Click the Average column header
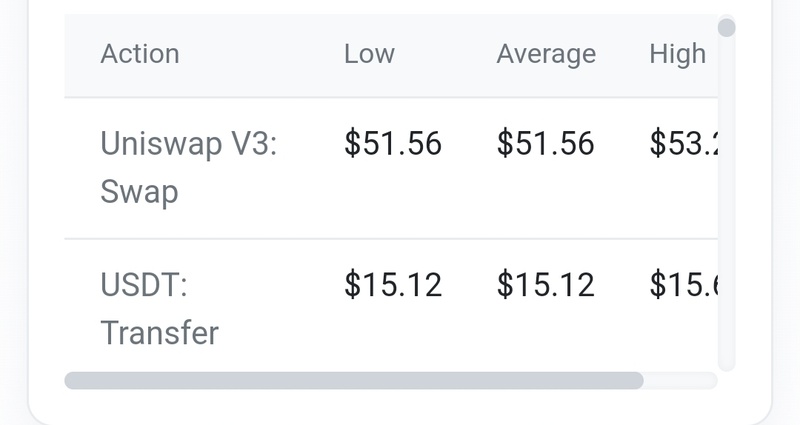 coord(546,54)
